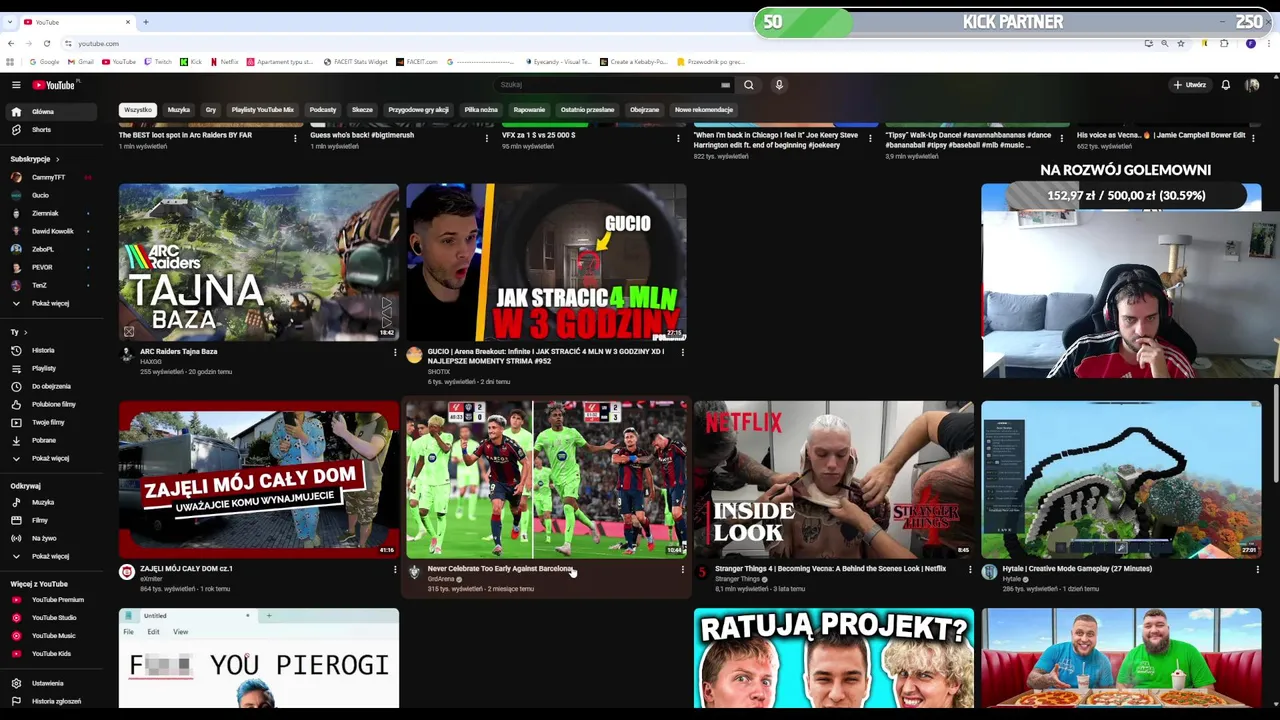Viewport: 1280px width, 720px height.
Task: Open Do obejrzenia watch later list
Action: (50, 386)
